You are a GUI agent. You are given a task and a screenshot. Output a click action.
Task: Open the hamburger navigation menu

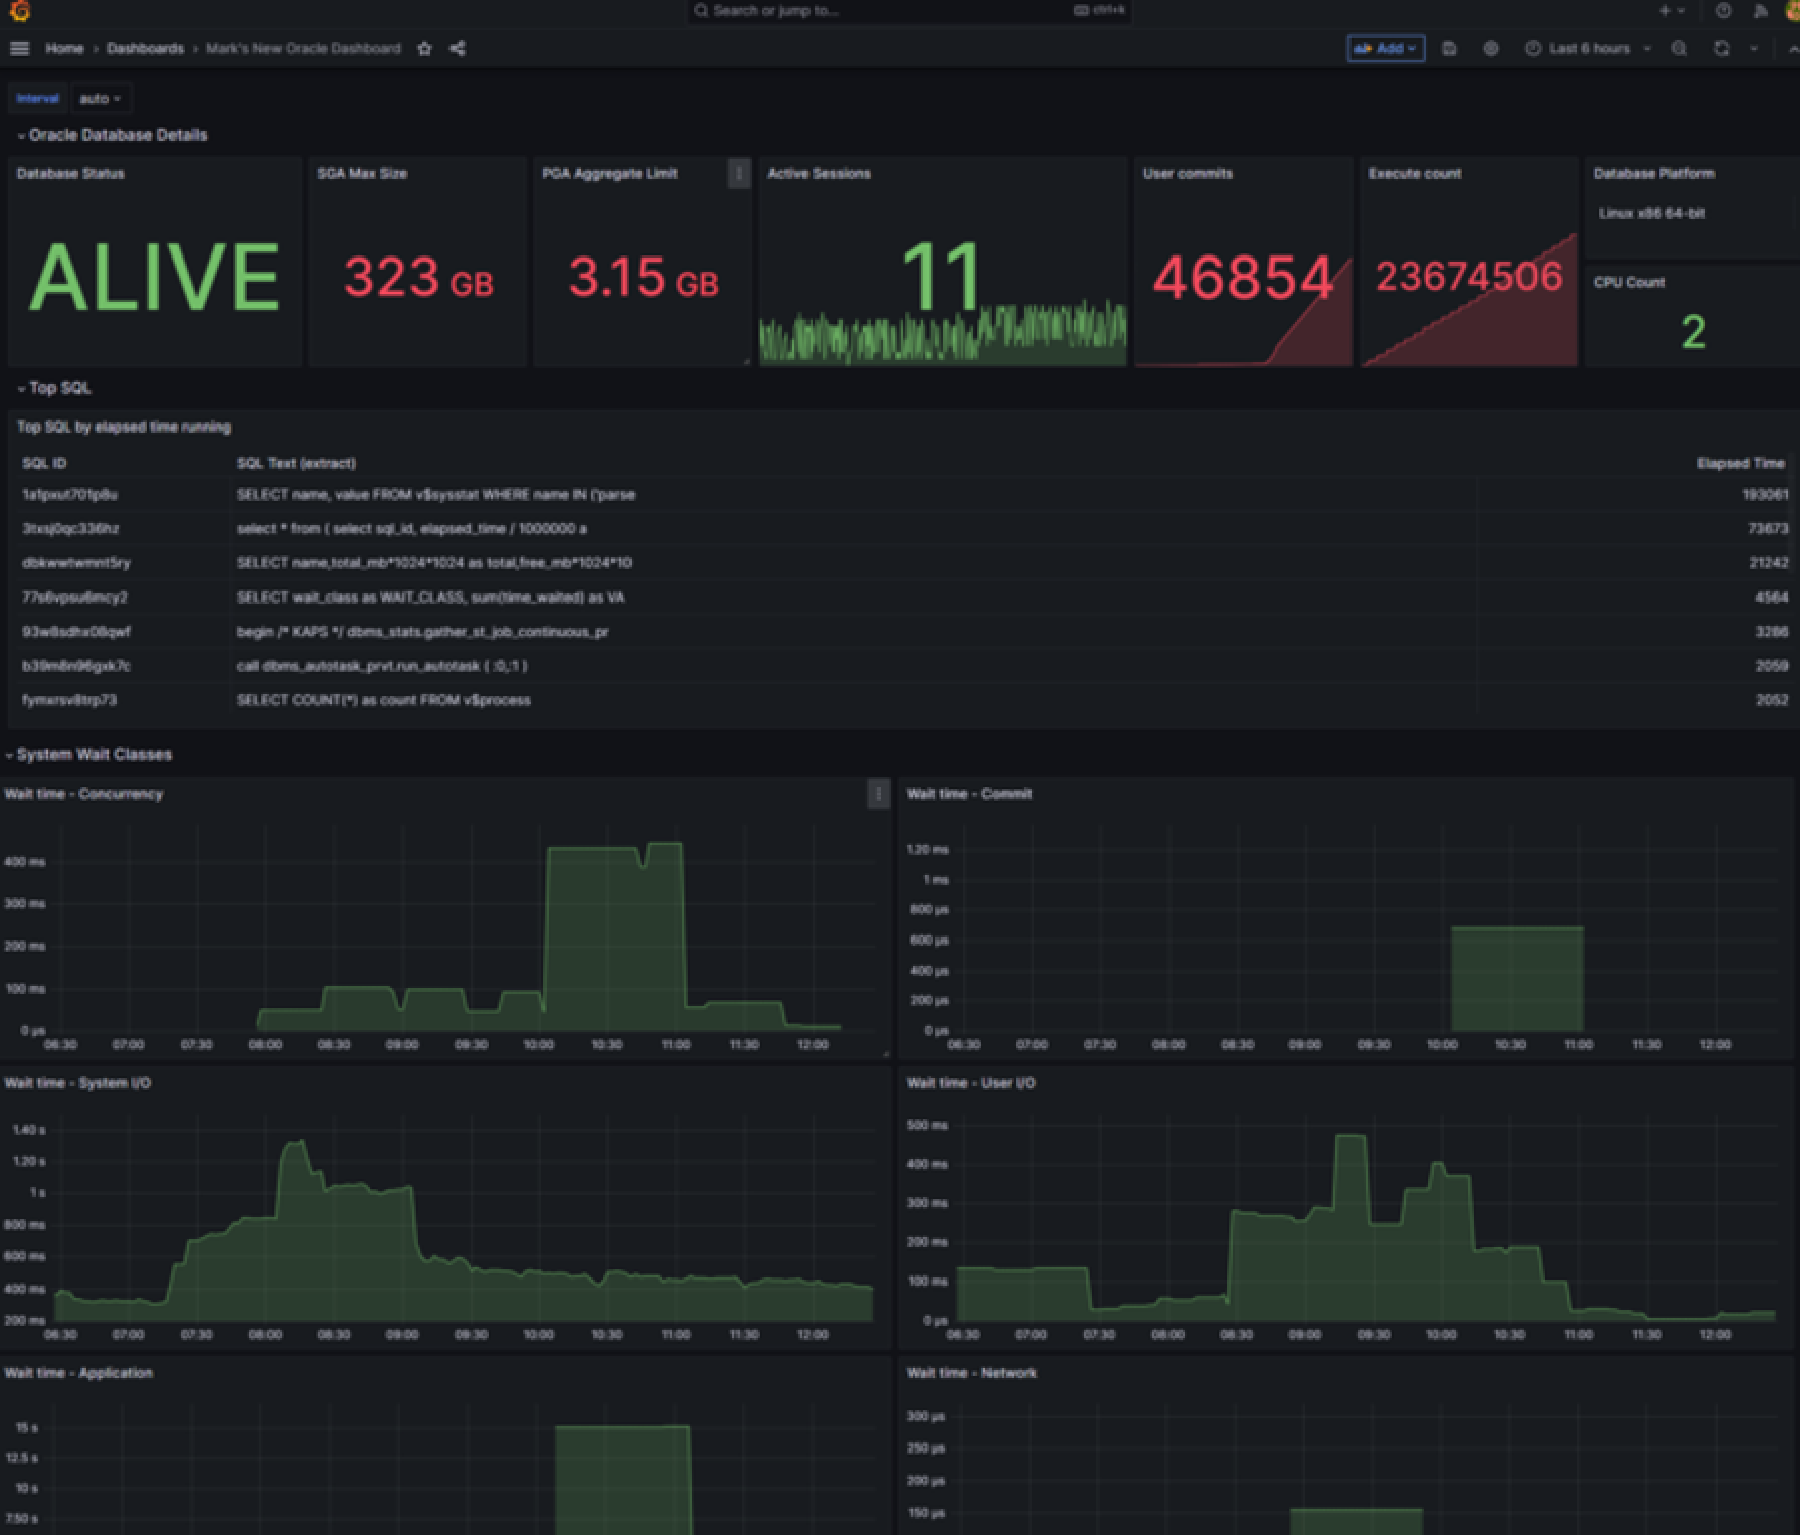[x=19, y=48]
